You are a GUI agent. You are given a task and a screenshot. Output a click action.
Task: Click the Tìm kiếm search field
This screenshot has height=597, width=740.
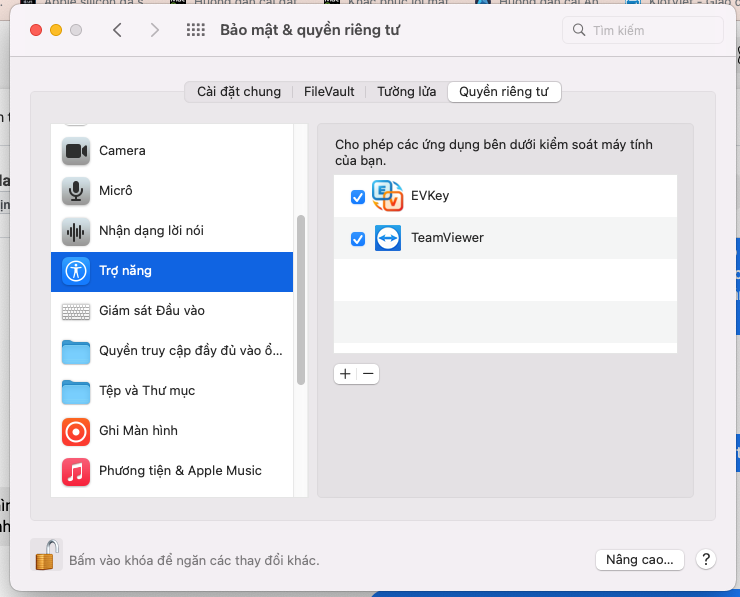pos(643,30)
